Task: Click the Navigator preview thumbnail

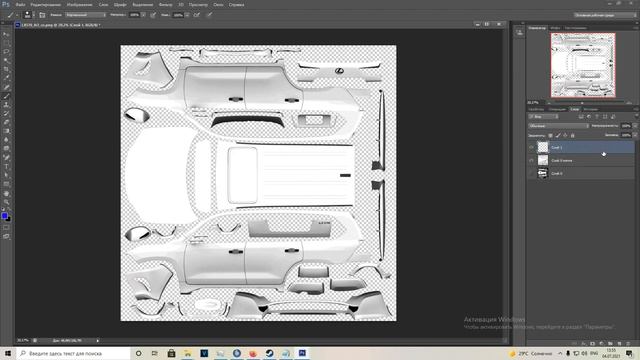Action: 583,65
